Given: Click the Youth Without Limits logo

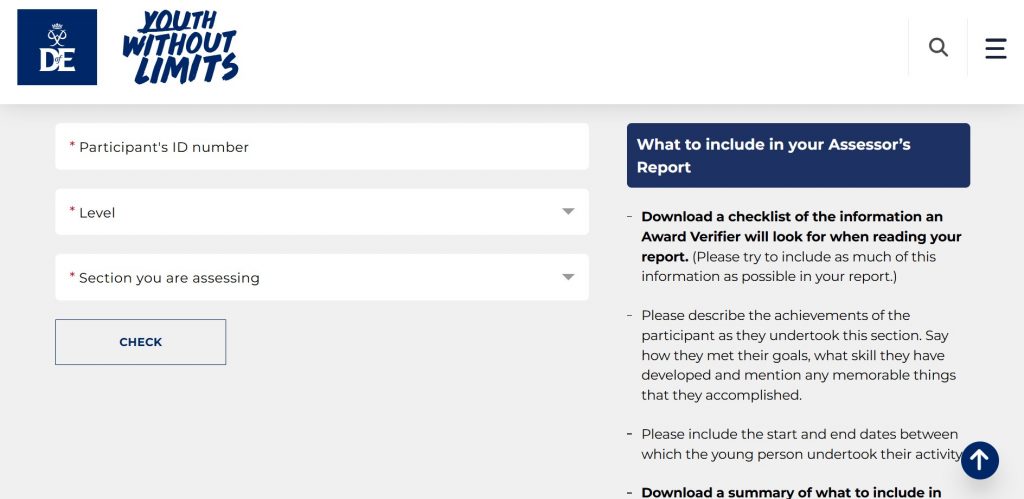Looking at the screenshot, I should 180,47.
